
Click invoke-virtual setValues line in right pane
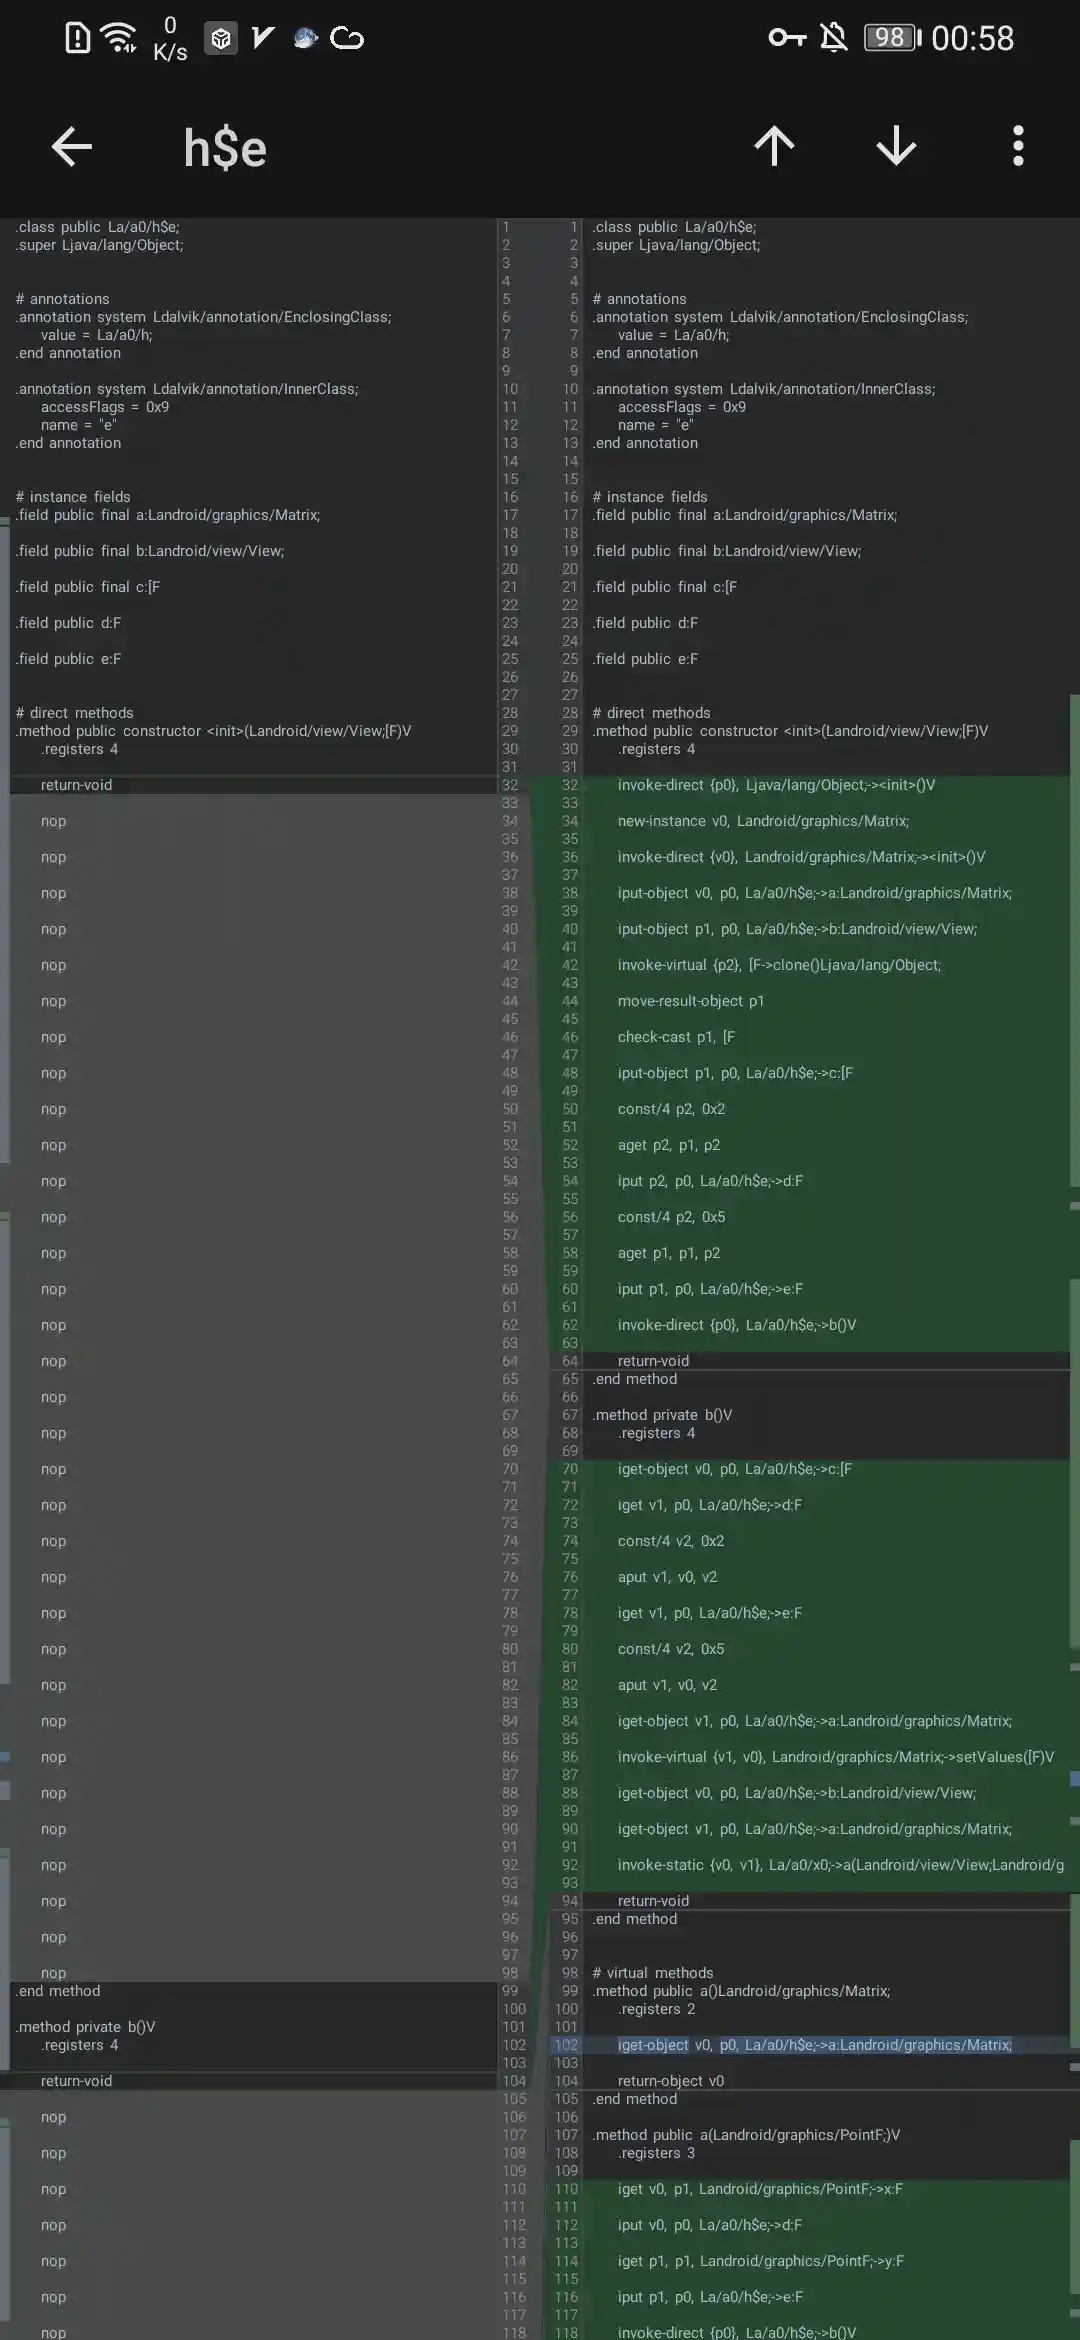tap(835, 1757)
